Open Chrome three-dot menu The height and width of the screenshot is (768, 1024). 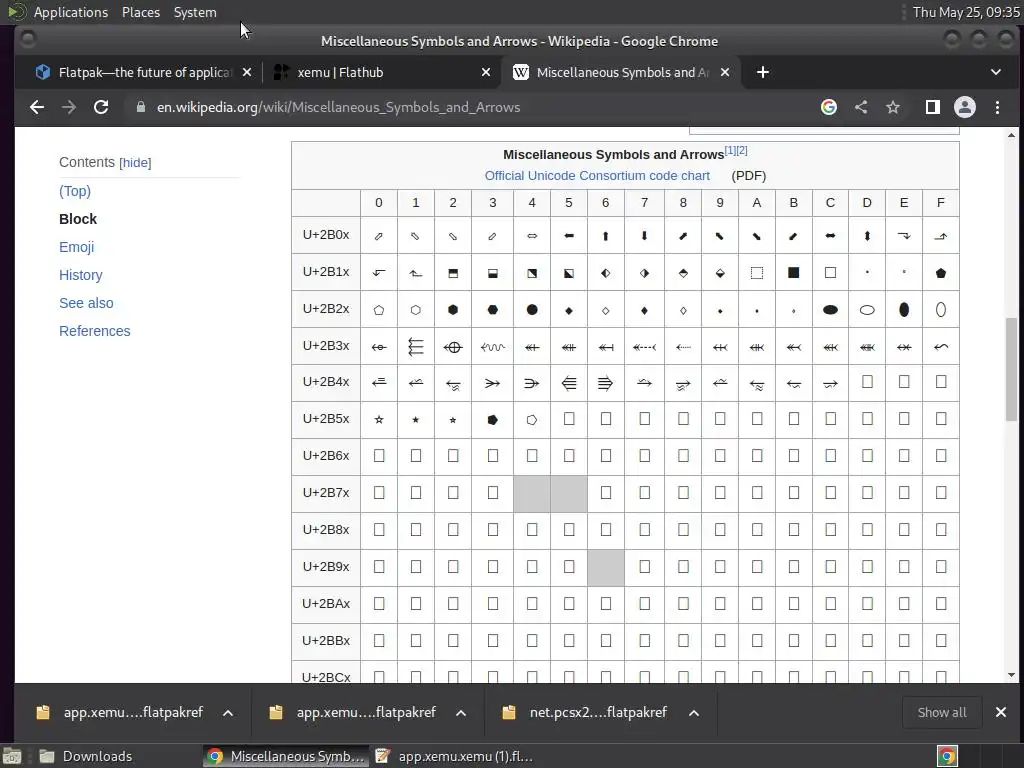pos(997,107)
